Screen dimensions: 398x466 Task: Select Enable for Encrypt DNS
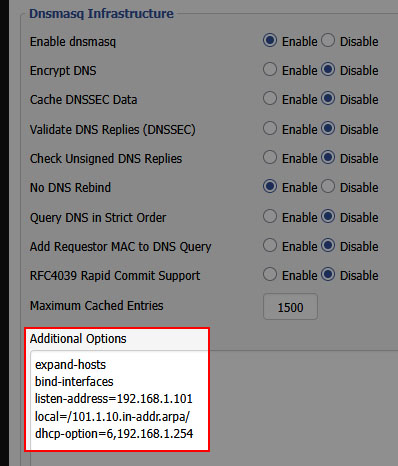(270, 70)
